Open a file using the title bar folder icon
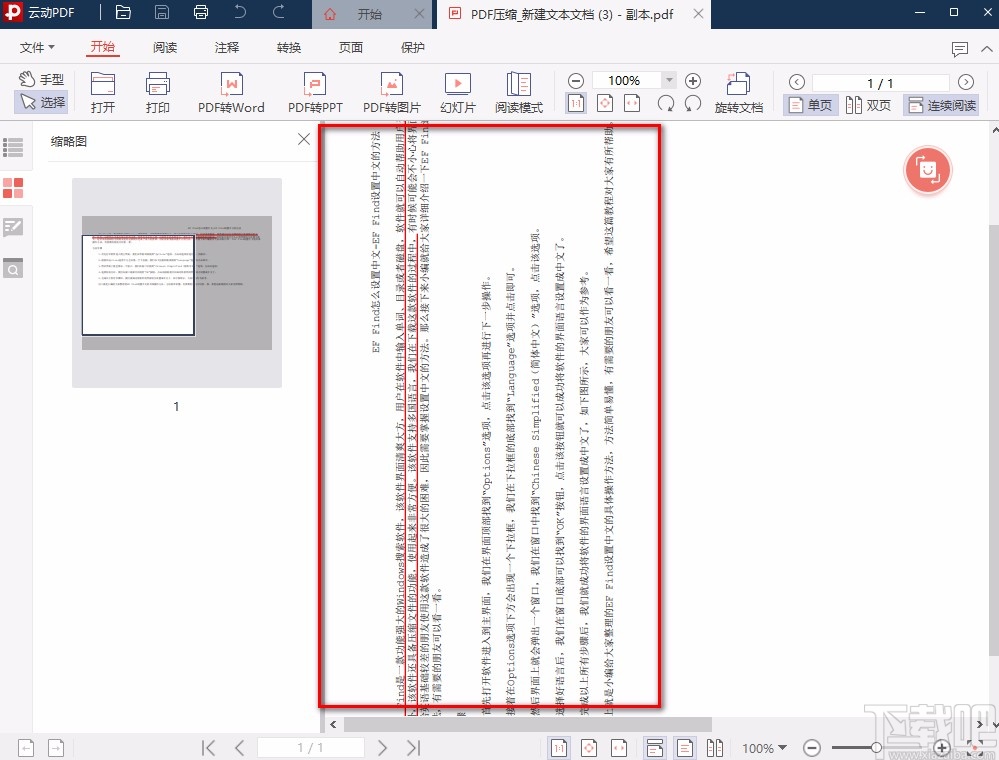 (x=123, y=13)
